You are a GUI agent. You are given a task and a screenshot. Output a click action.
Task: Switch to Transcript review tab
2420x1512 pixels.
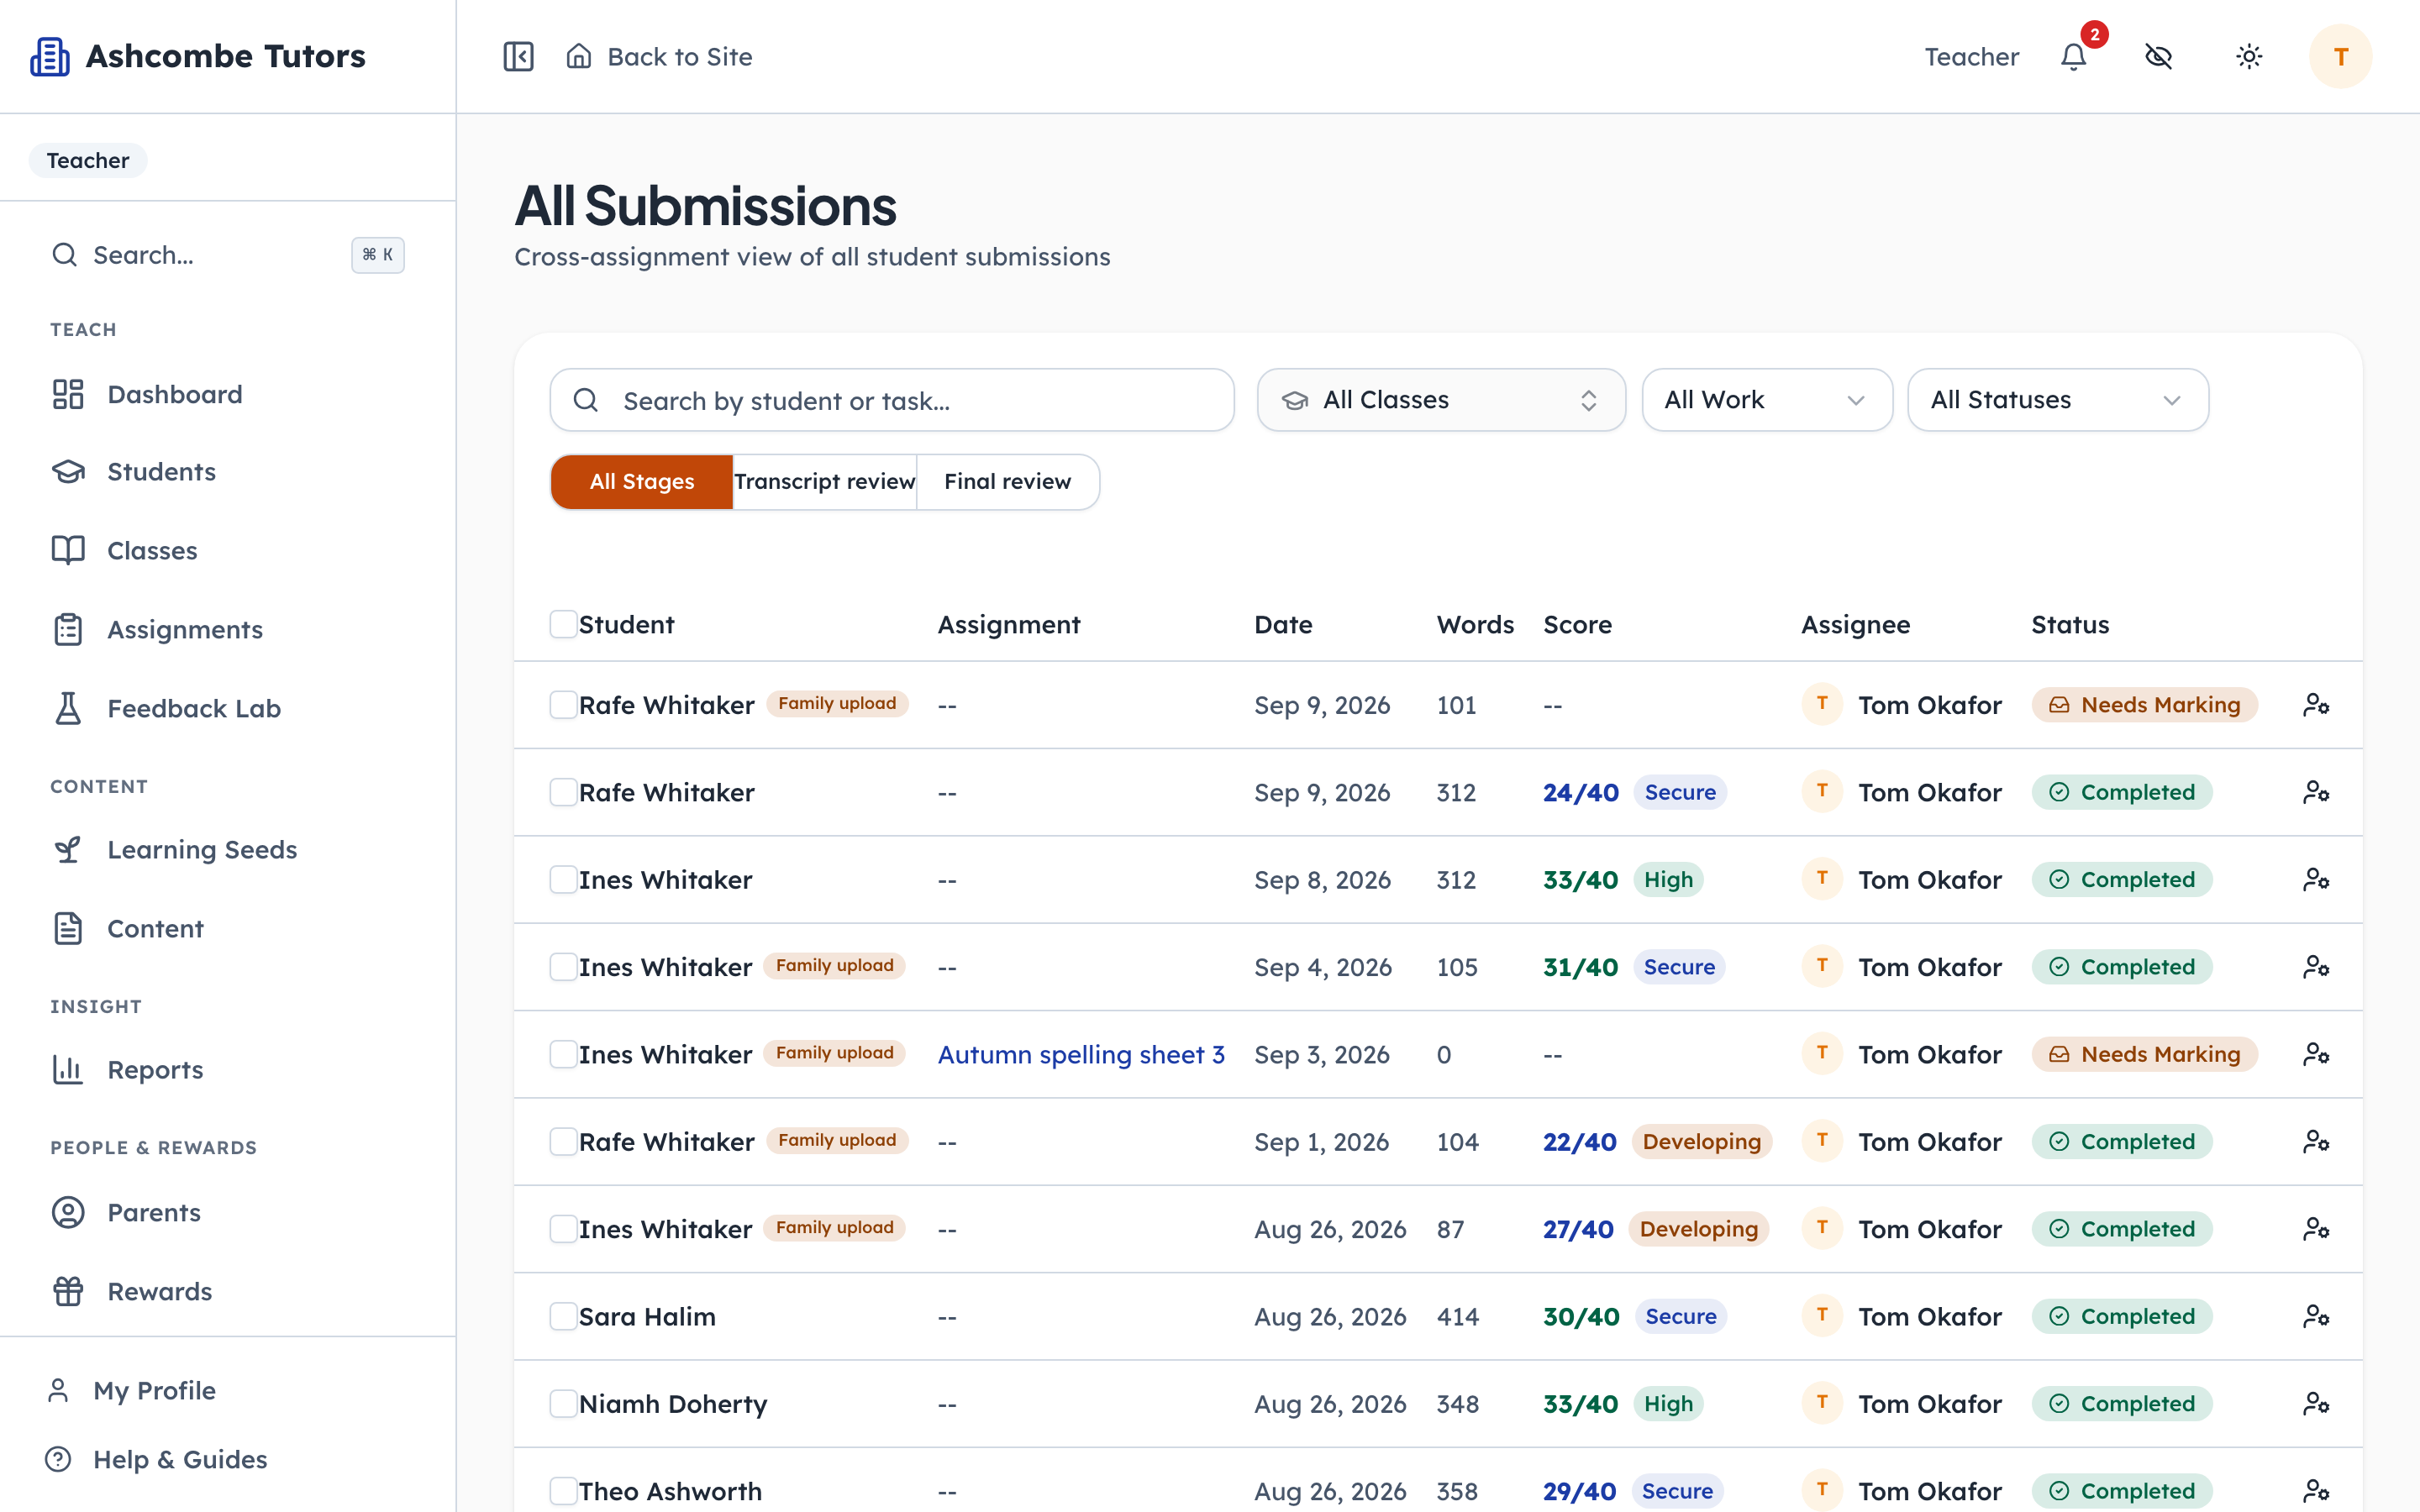coord(825,482)
